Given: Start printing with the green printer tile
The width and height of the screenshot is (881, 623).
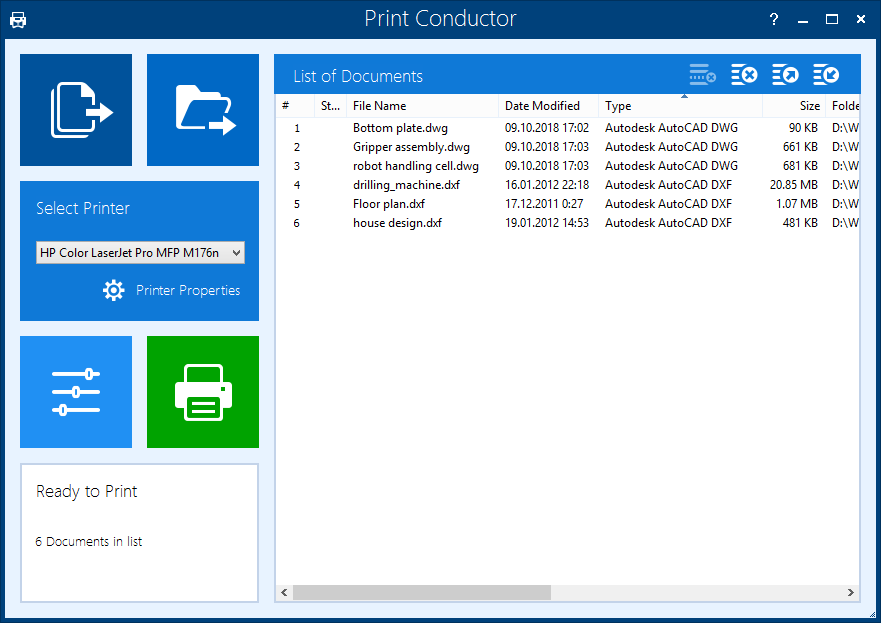Looking at the screenshot, I should point(203,392).
